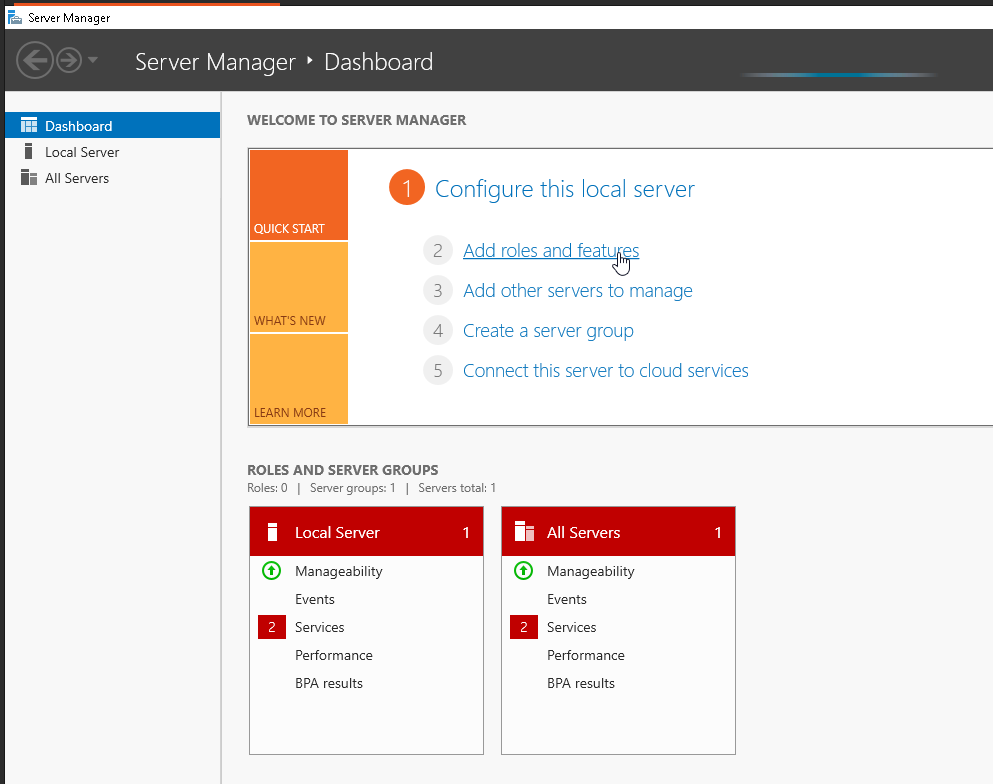The image size is (993, 784).
Task: Open the Learn More tile
Action: coord(298,379)
